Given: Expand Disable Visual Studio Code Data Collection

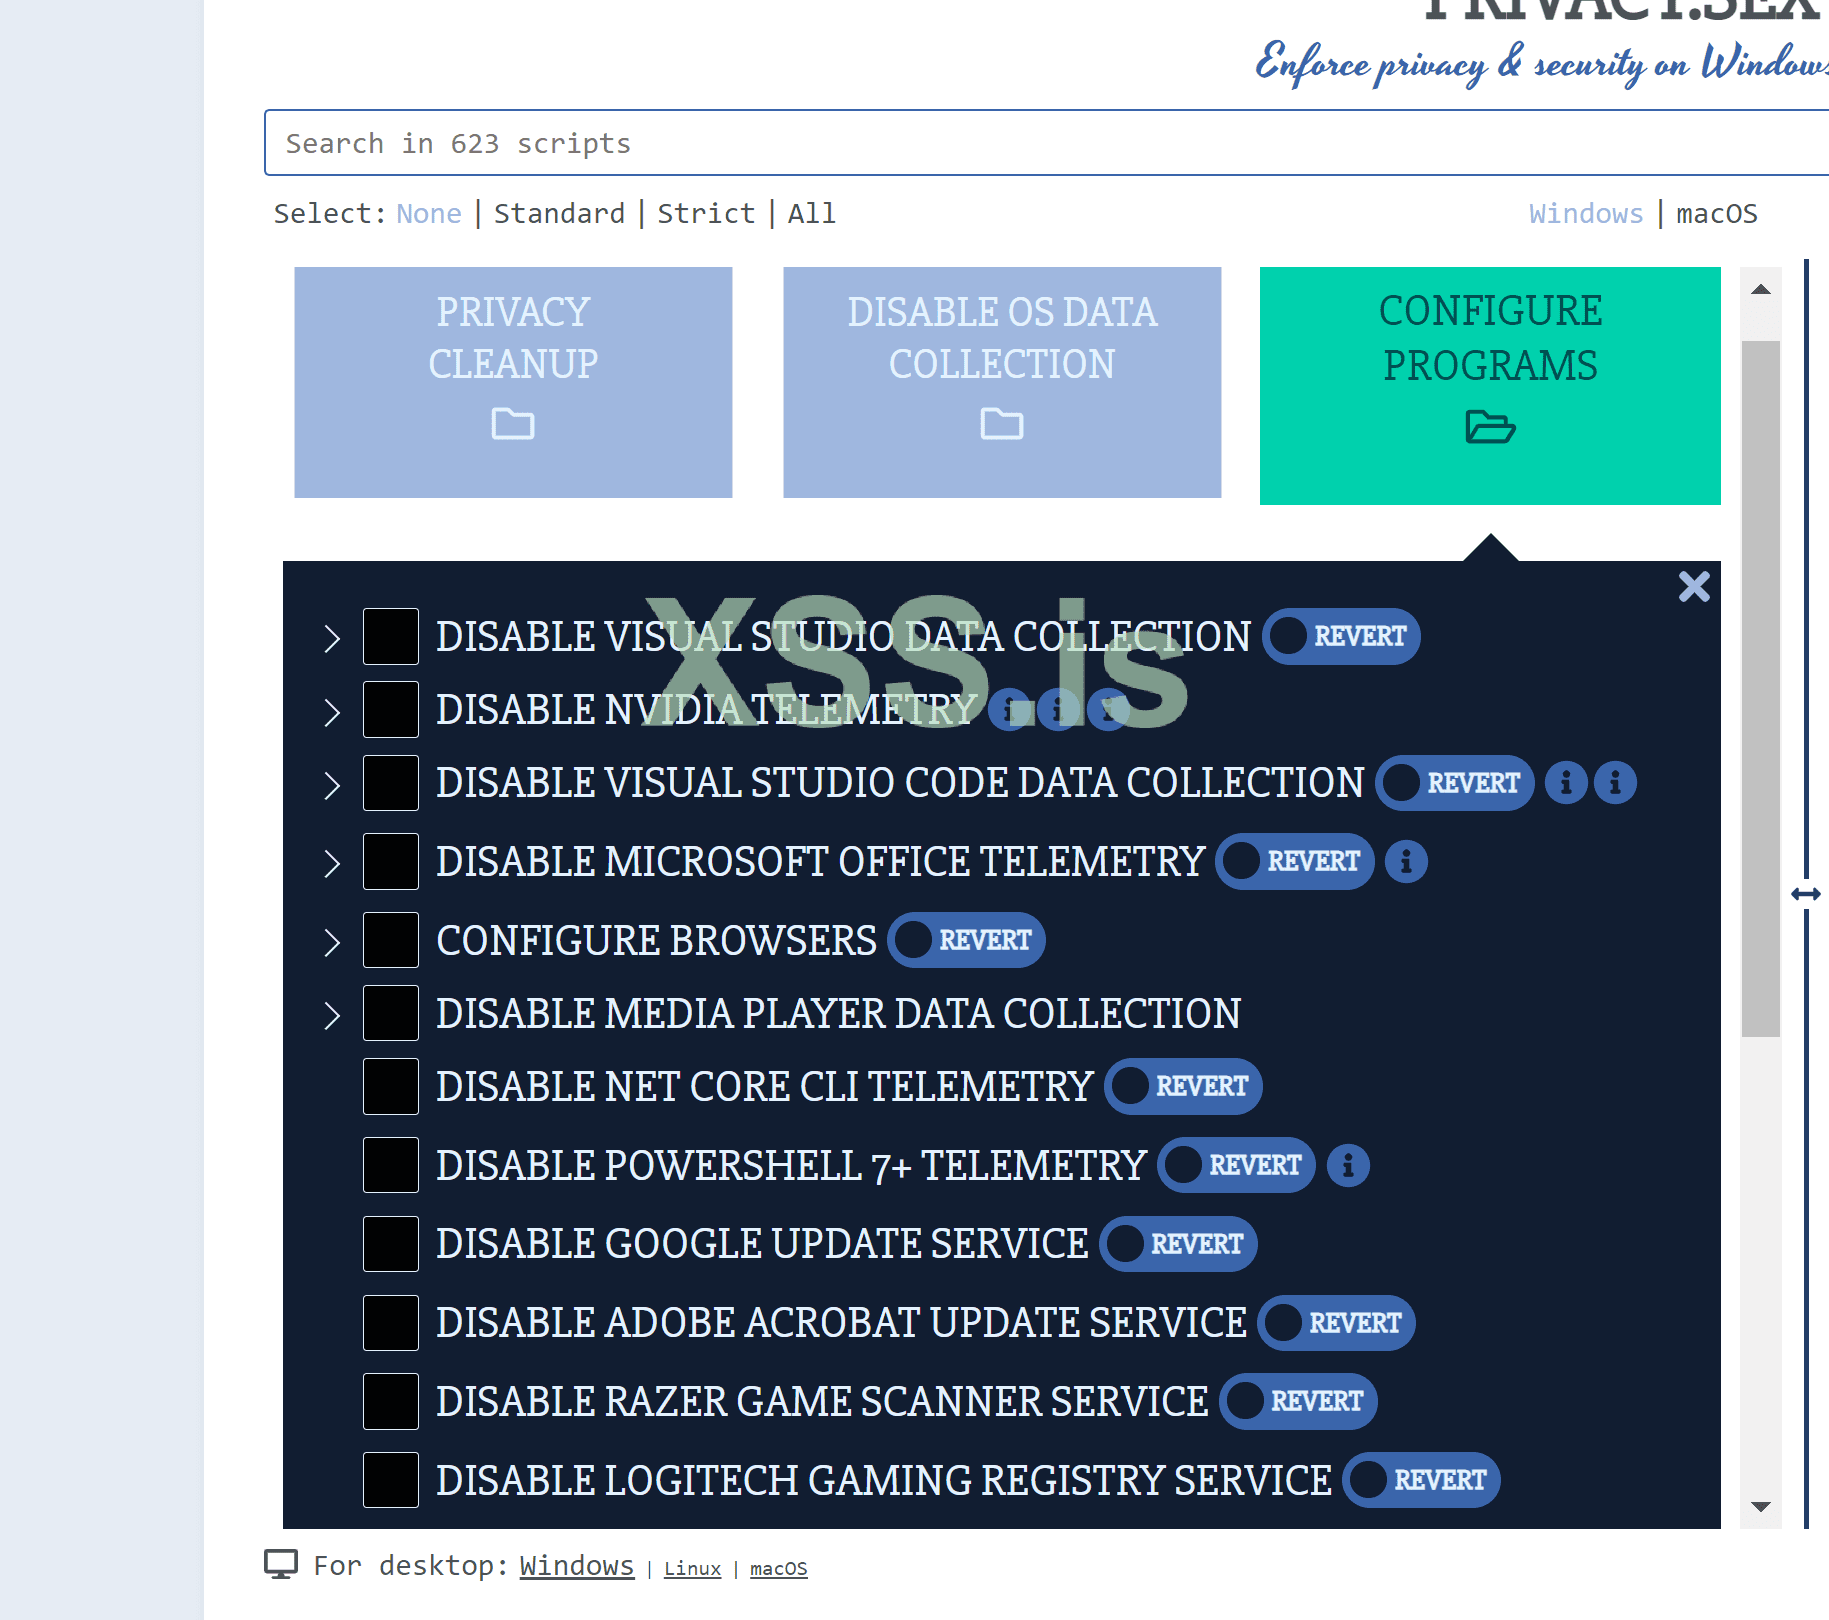Looking at the screenshot, I should 332,785.
